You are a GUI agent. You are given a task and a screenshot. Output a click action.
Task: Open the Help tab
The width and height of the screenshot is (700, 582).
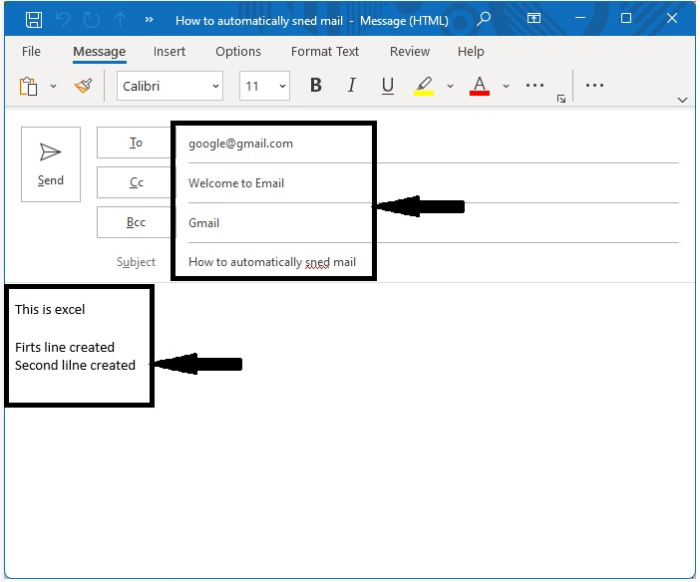tap(471, 52)
